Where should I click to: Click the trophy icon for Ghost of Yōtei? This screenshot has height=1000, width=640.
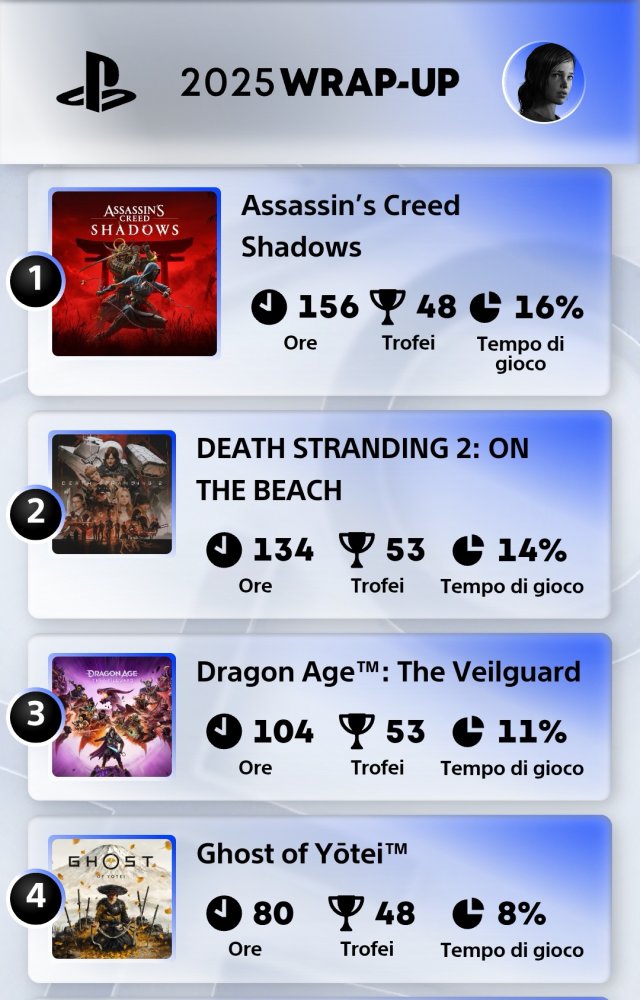point(346,913)
